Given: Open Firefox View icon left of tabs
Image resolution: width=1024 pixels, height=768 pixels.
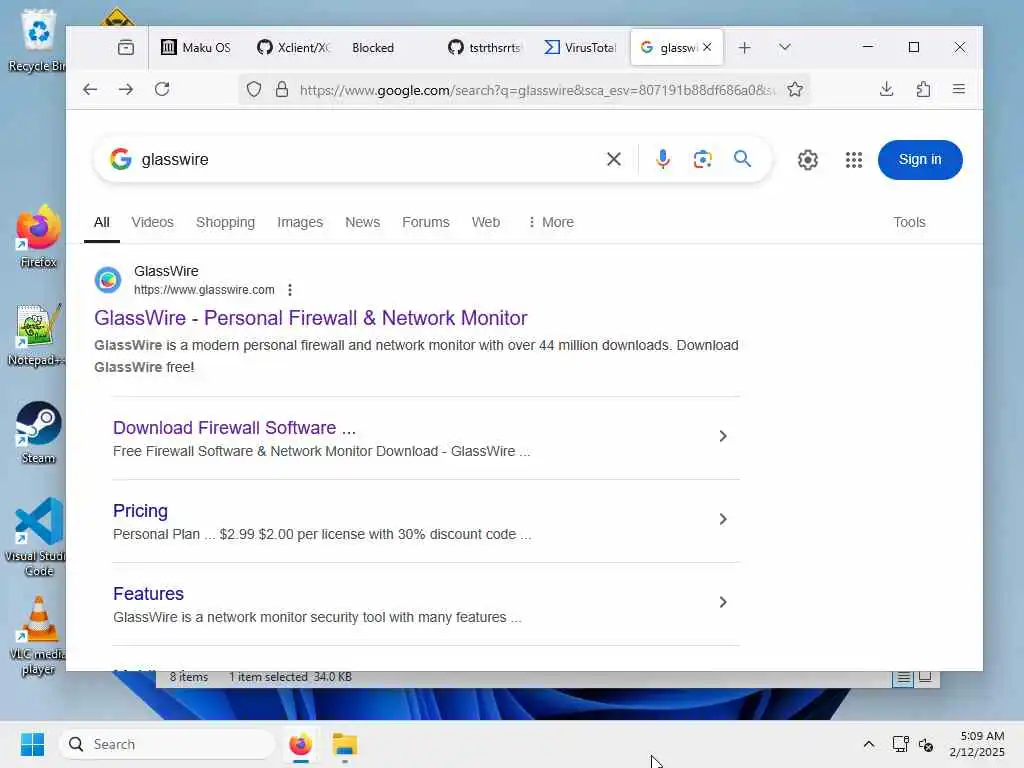Looking at the screenshot, I should [x=126, y=47].
